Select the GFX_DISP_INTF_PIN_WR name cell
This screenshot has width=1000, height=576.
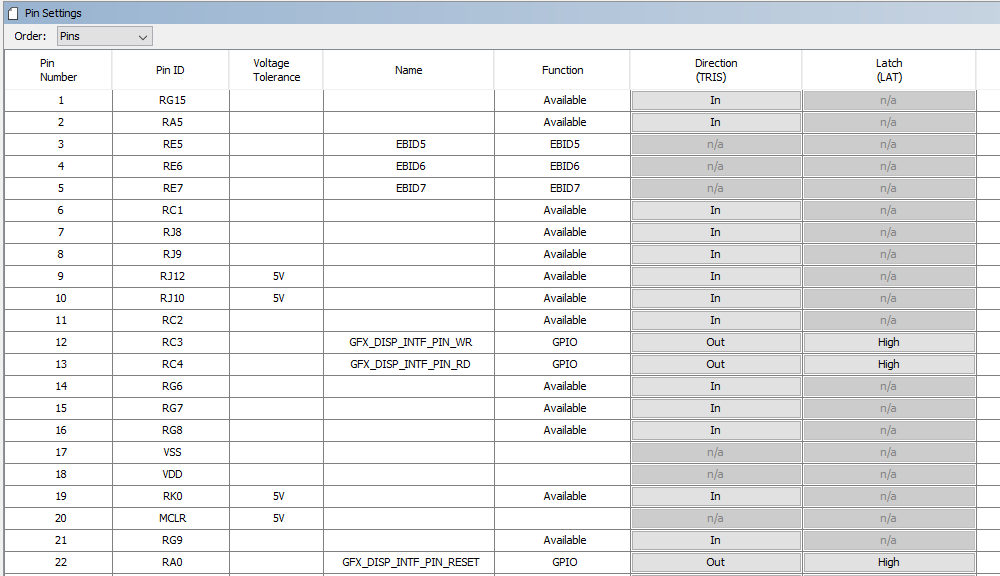pos(409,343)
